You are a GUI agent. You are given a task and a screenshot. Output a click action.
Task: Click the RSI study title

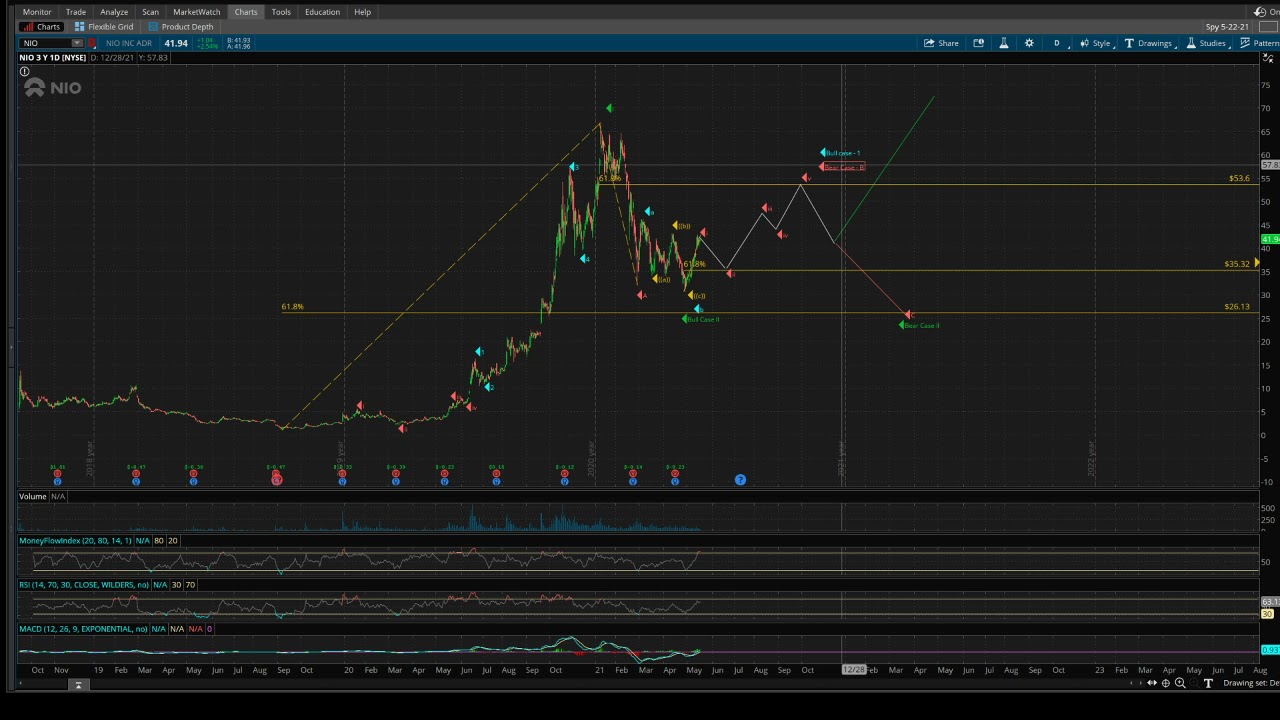(x=84, y=584)
